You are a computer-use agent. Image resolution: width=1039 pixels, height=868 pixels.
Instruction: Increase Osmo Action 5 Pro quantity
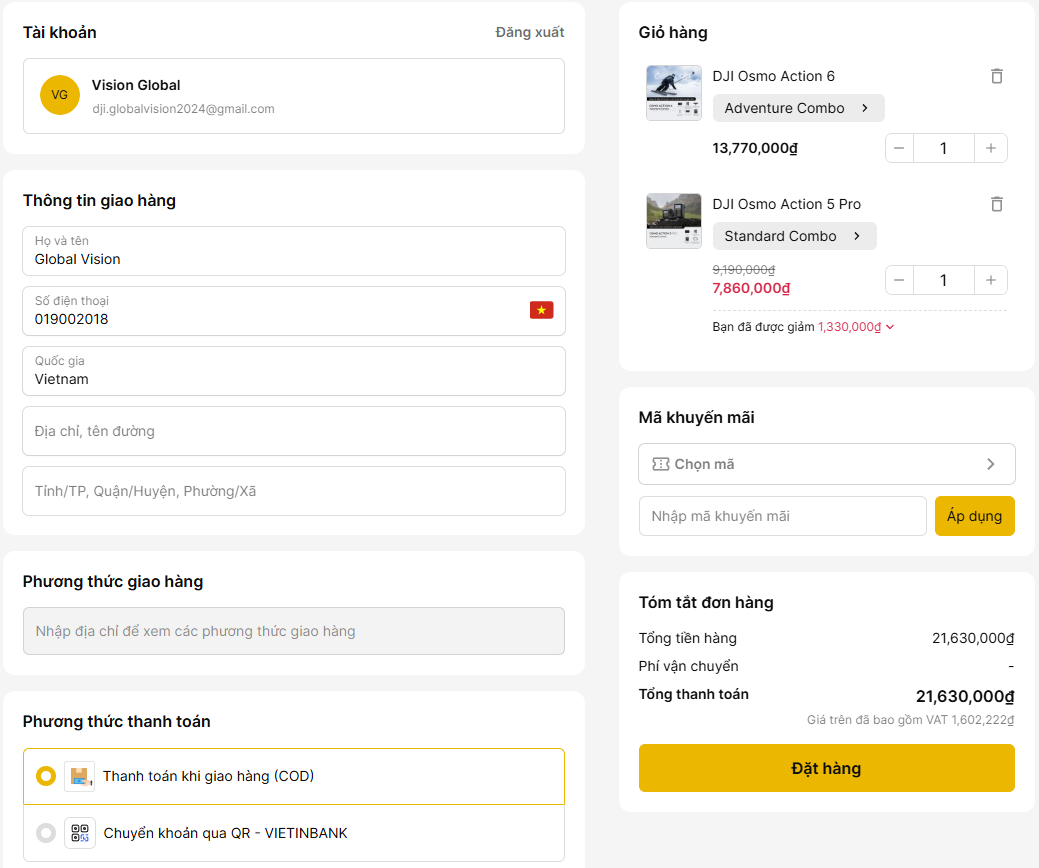pos(990,280)
